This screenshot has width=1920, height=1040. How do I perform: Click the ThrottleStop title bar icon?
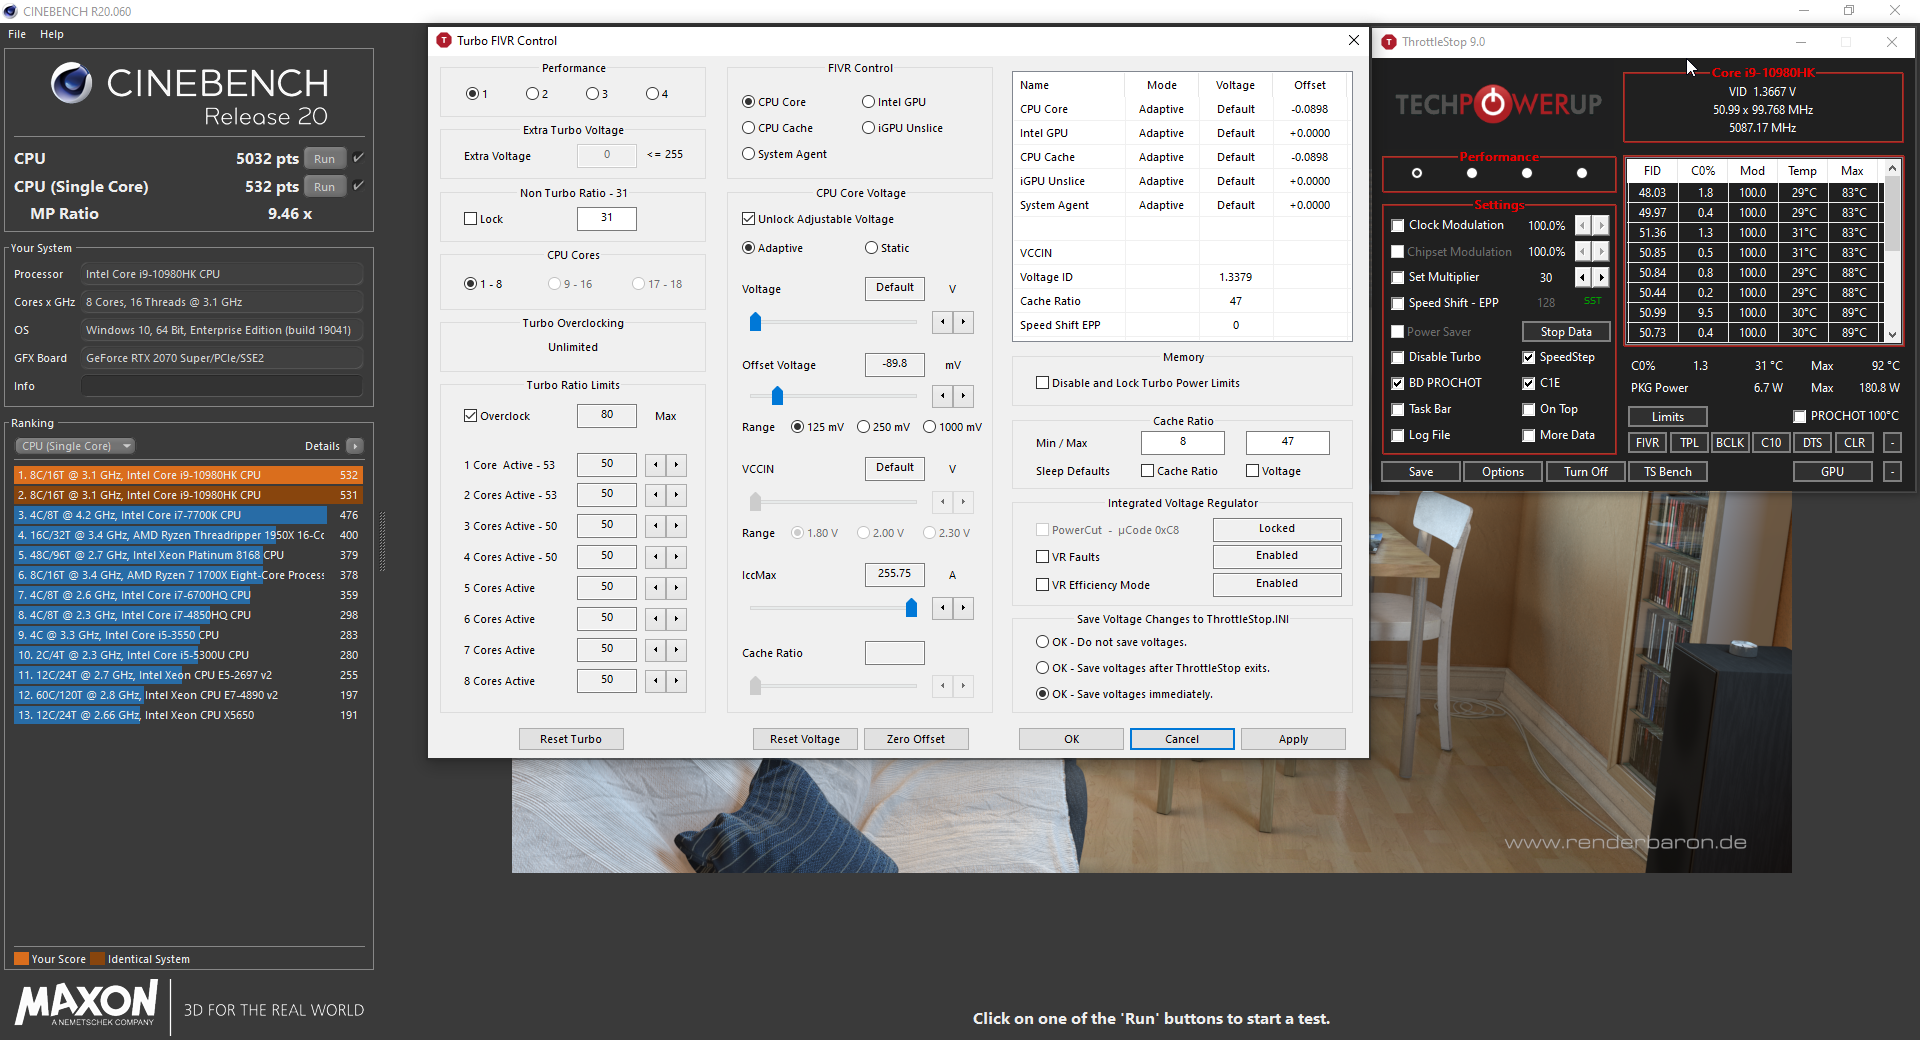tap(1389, 42)
